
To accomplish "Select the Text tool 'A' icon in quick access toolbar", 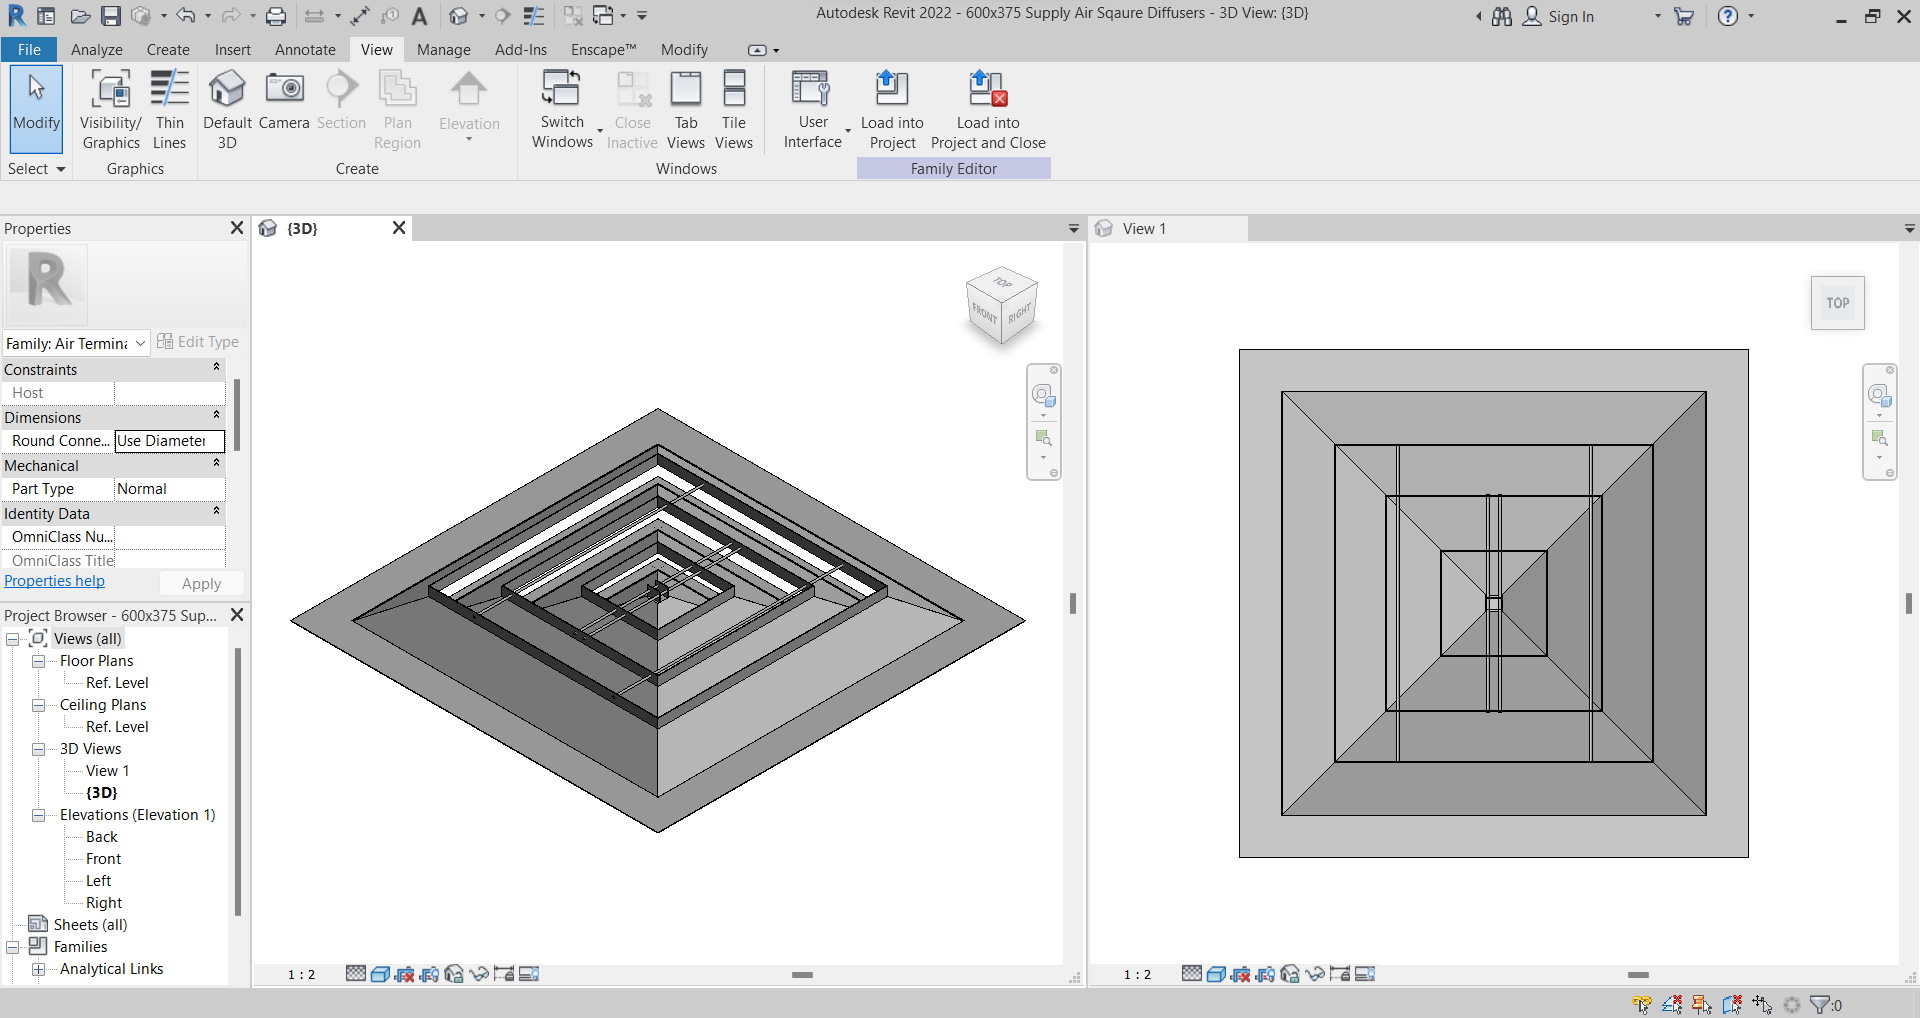I will (420, 16).
